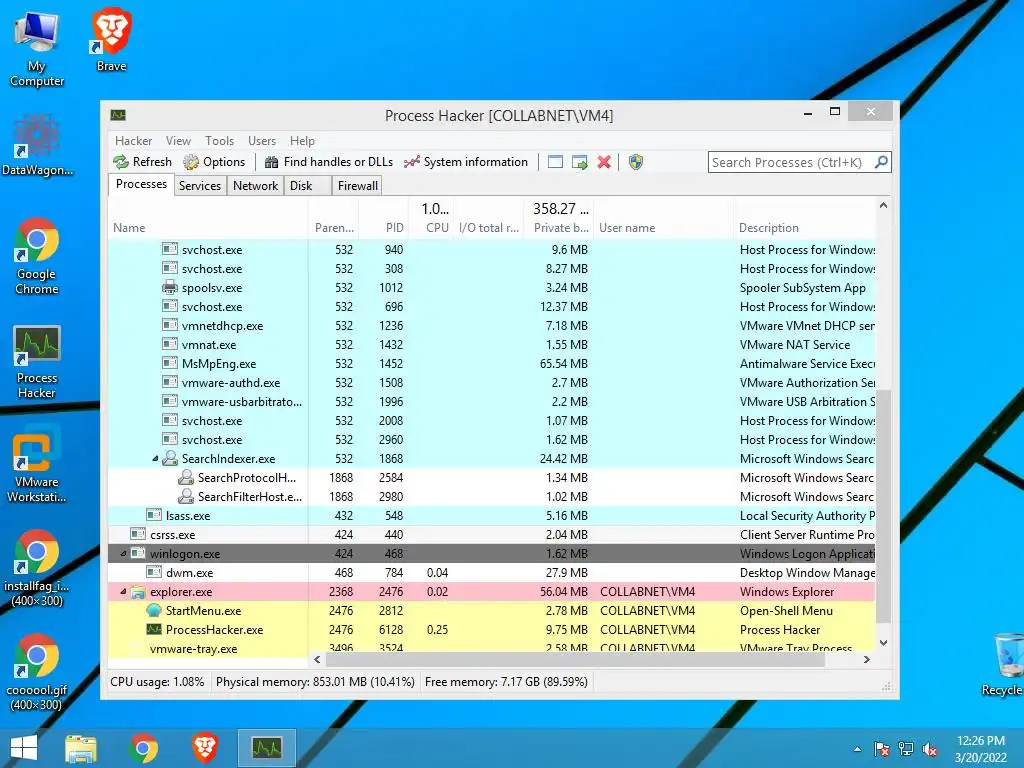The height and width of the screenshot is (768, 1024).
Task: Sort by PID column header
Action: tap(384, 228)
